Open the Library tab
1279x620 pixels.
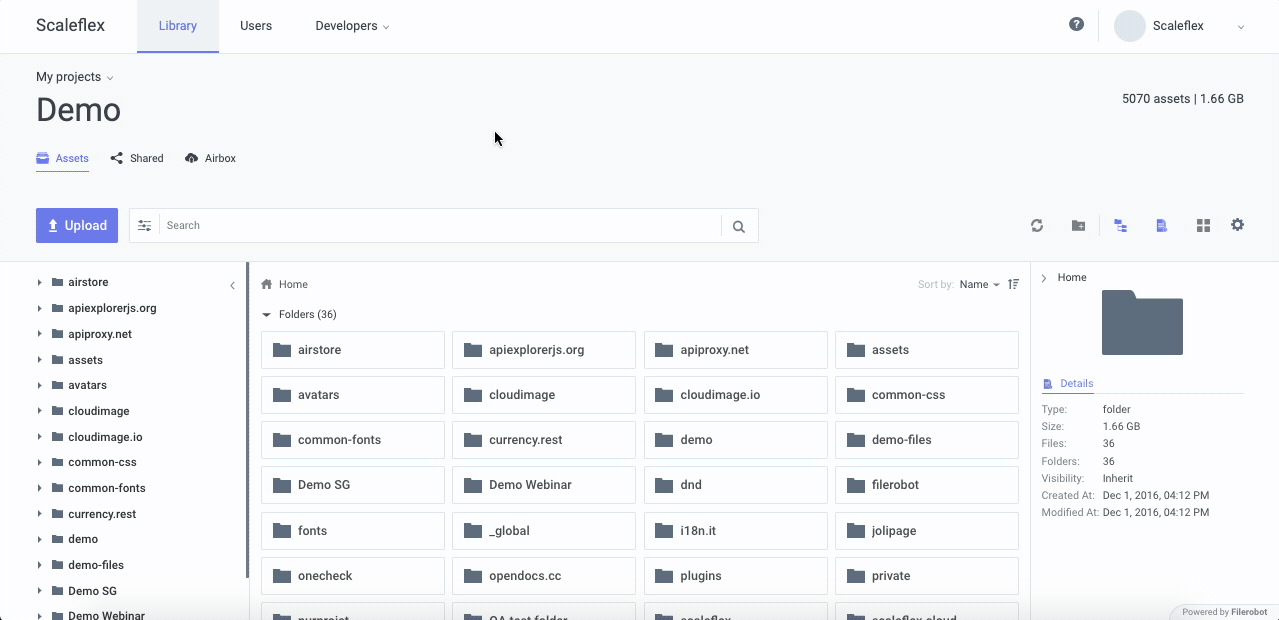click(178, 26)
